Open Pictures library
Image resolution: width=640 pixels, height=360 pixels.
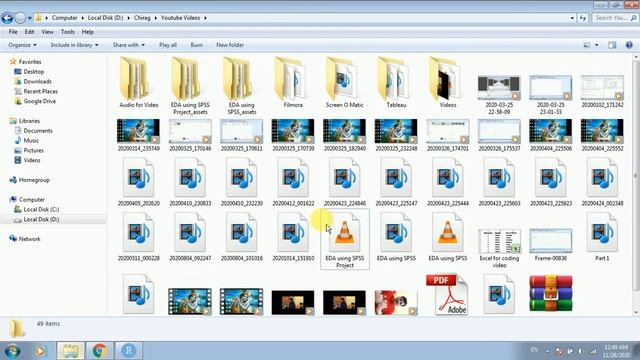pos(33,150)
